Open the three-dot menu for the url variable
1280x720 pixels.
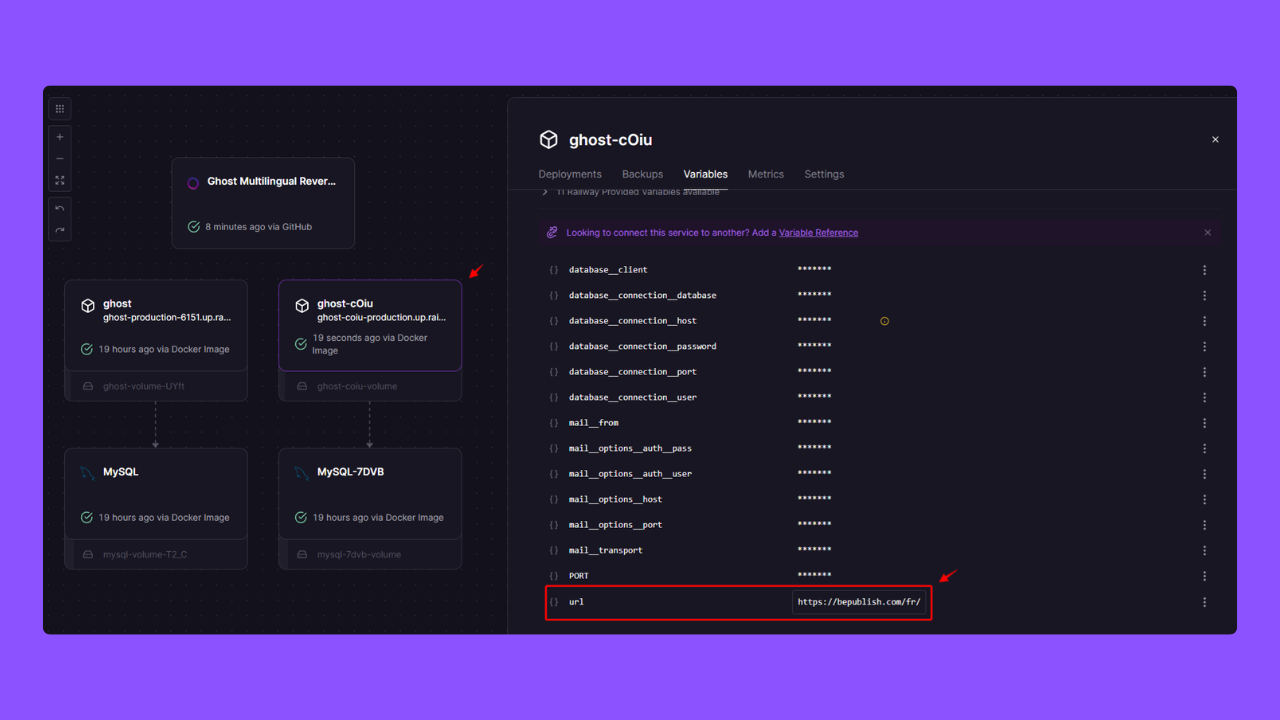[x=1204, y=601]
